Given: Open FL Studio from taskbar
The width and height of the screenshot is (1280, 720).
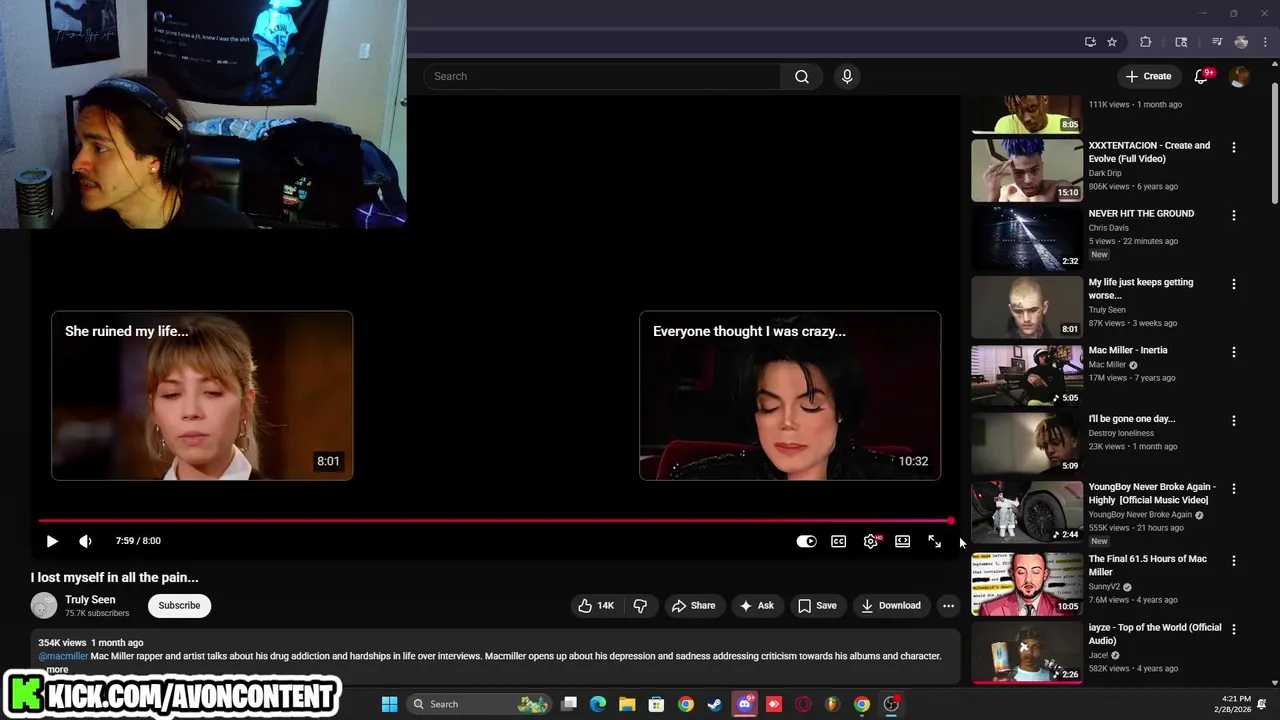Looking at the screenshot, I should [832, 704].
